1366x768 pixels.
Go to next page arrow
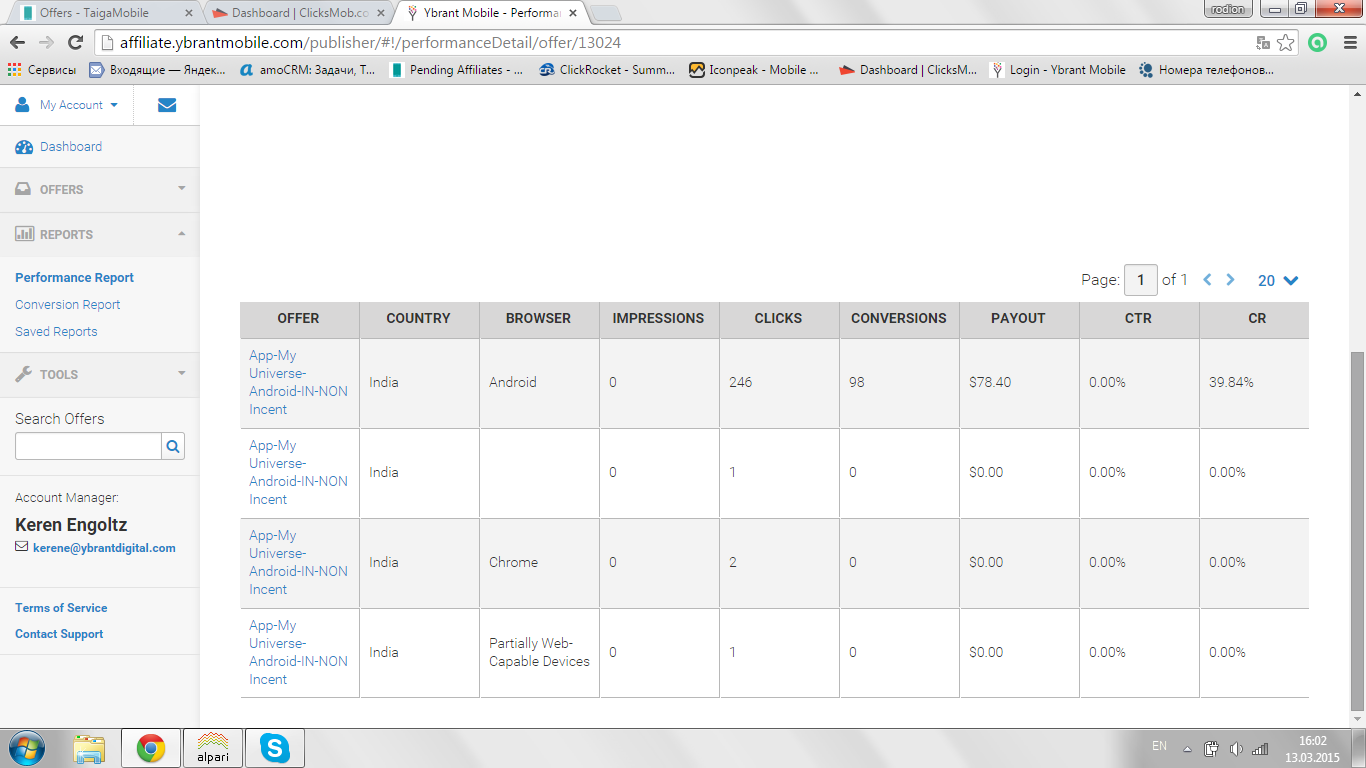1231,280
